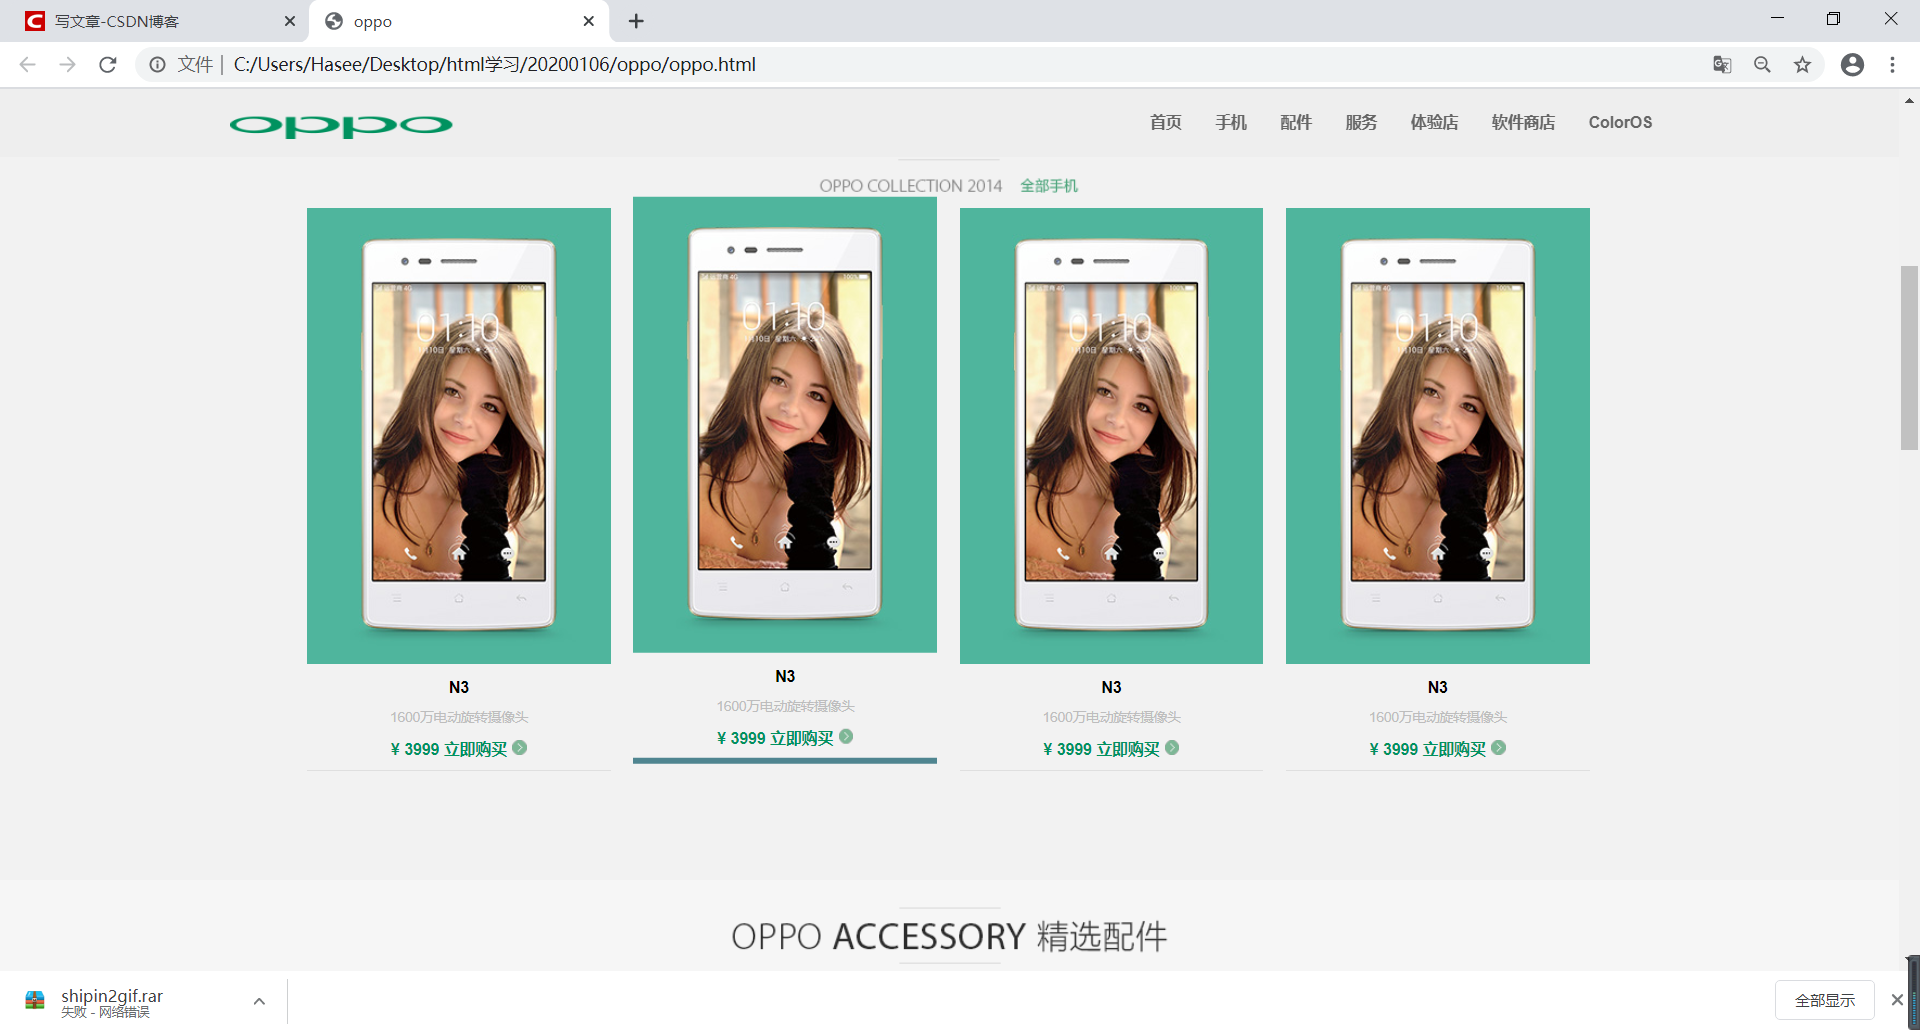Open the Chrome profile avatar
The height and width of the screenshot is (1030, 1920).
pyautogui.click(x=1852, y=65)
